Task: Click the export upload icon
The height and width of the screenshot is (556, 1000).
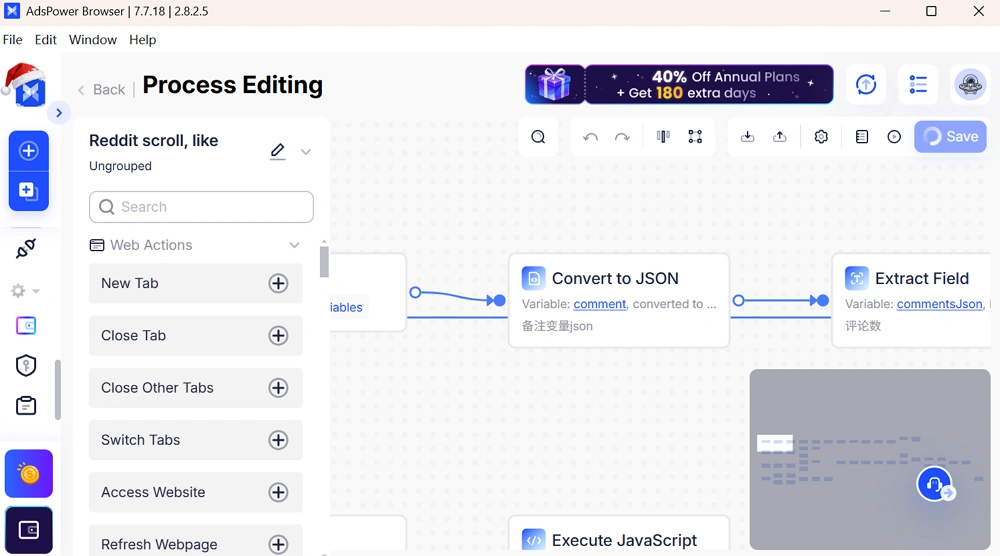Action: [779, 136]
